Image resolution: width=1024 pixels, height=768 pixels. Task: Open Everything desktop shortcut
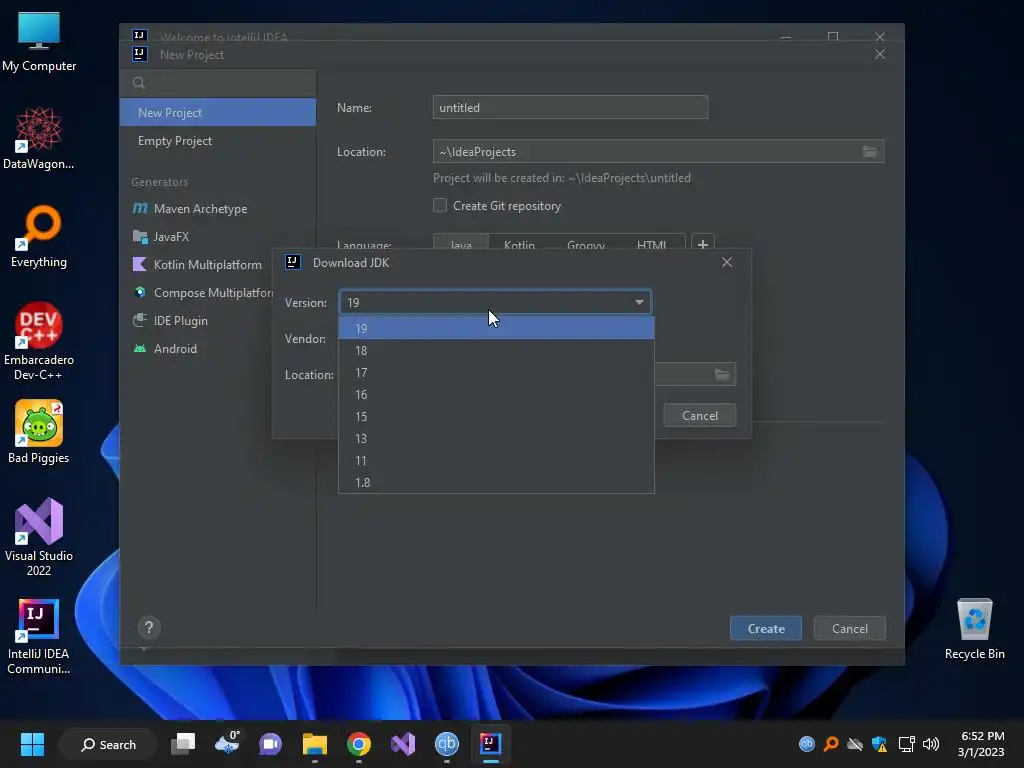39,236
